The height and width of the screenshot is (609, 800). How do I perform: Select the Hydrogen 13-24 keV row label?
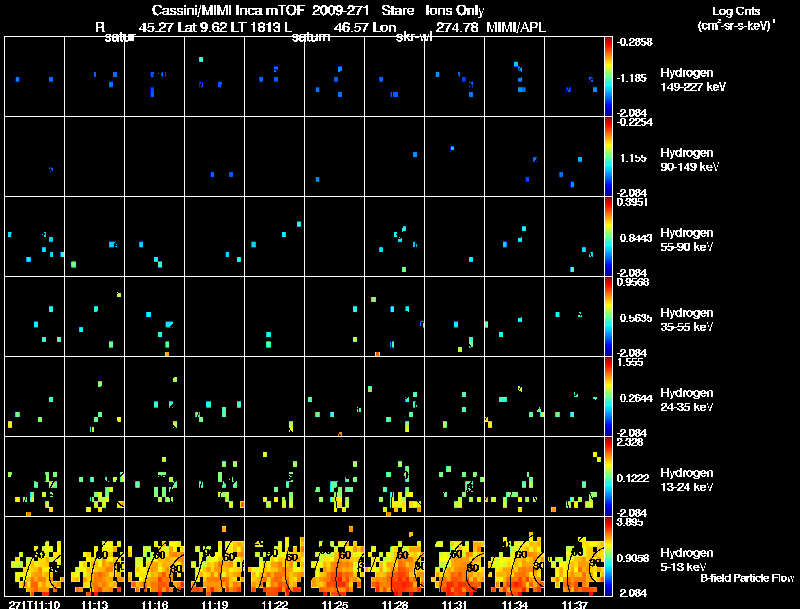[686, 480]
